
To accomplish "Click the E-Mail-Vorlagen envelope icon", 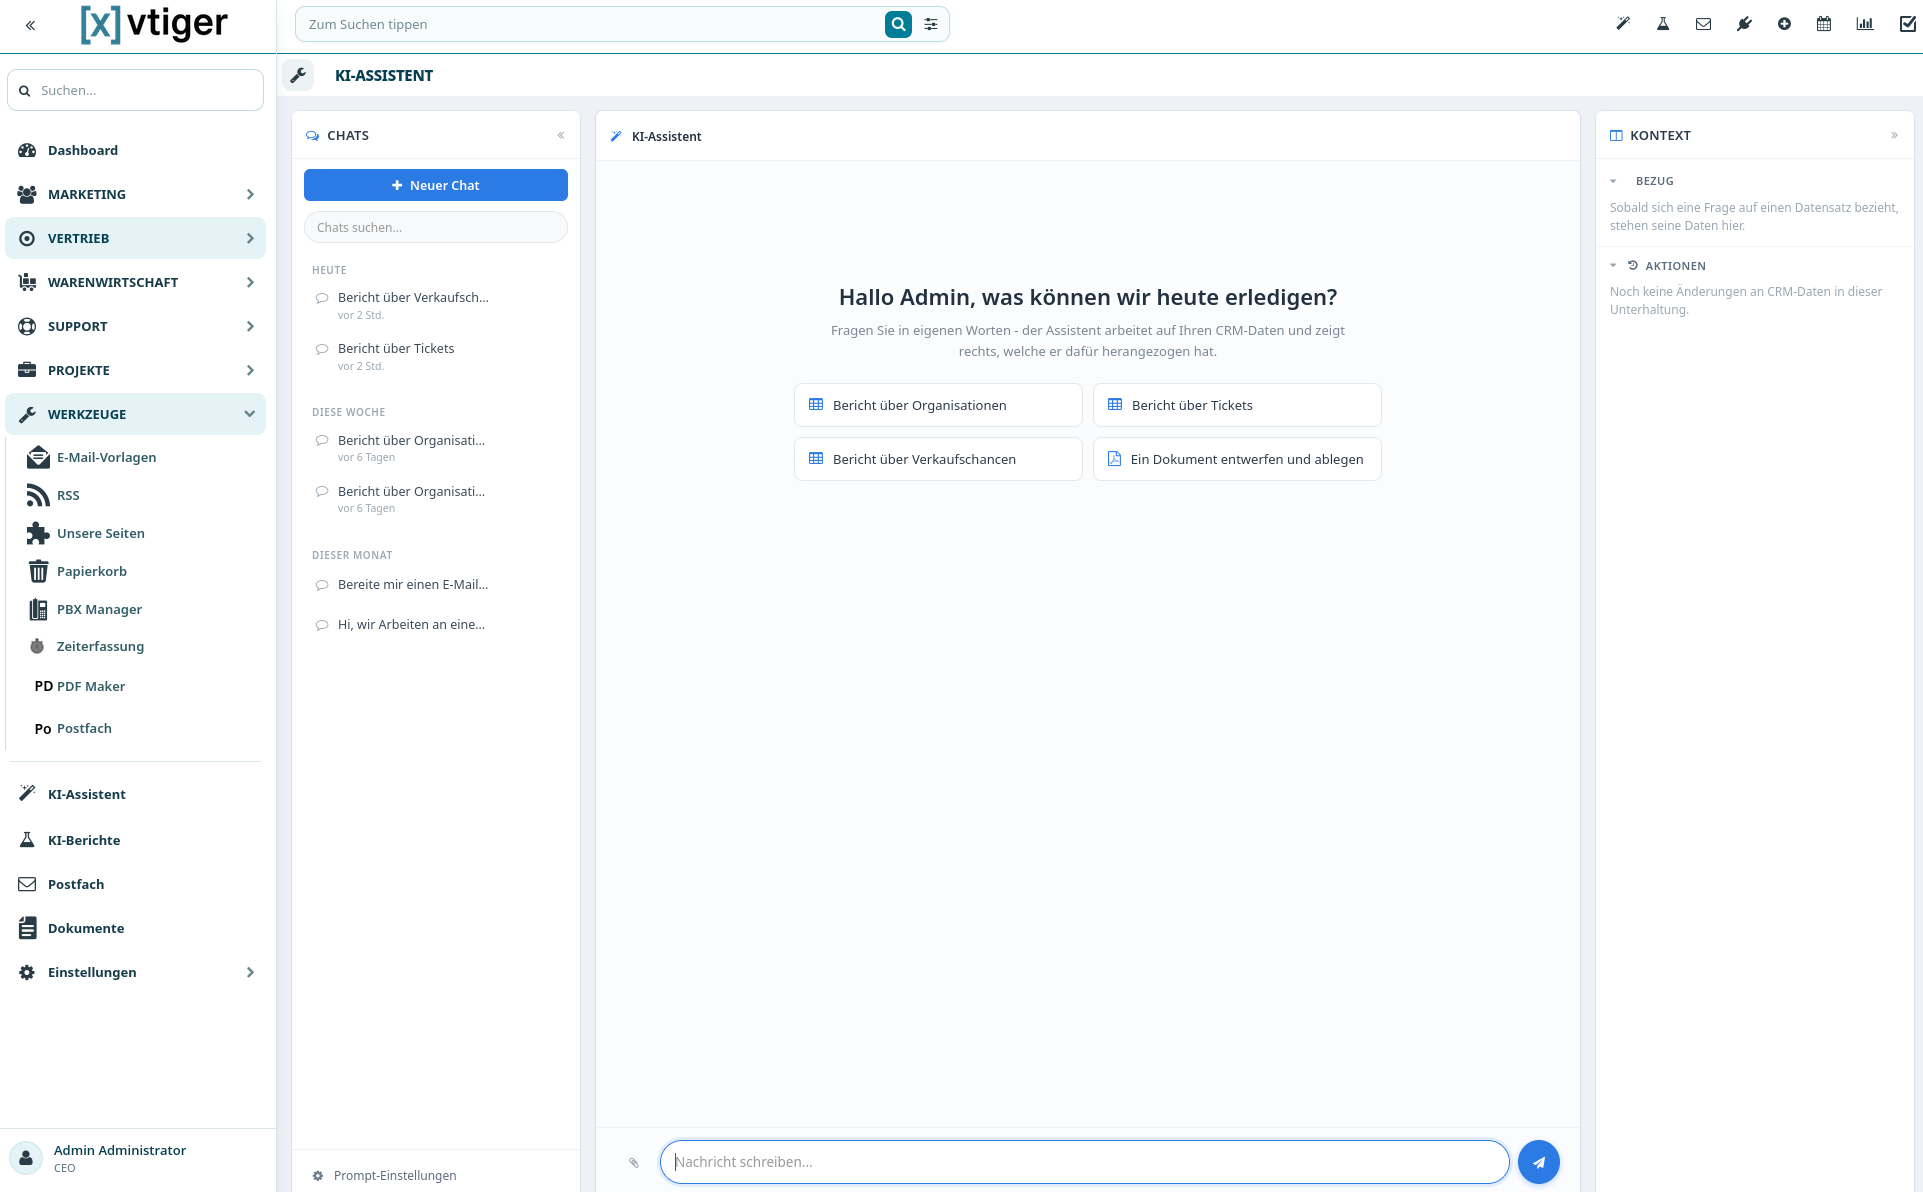I will click(x=38, y=457).
